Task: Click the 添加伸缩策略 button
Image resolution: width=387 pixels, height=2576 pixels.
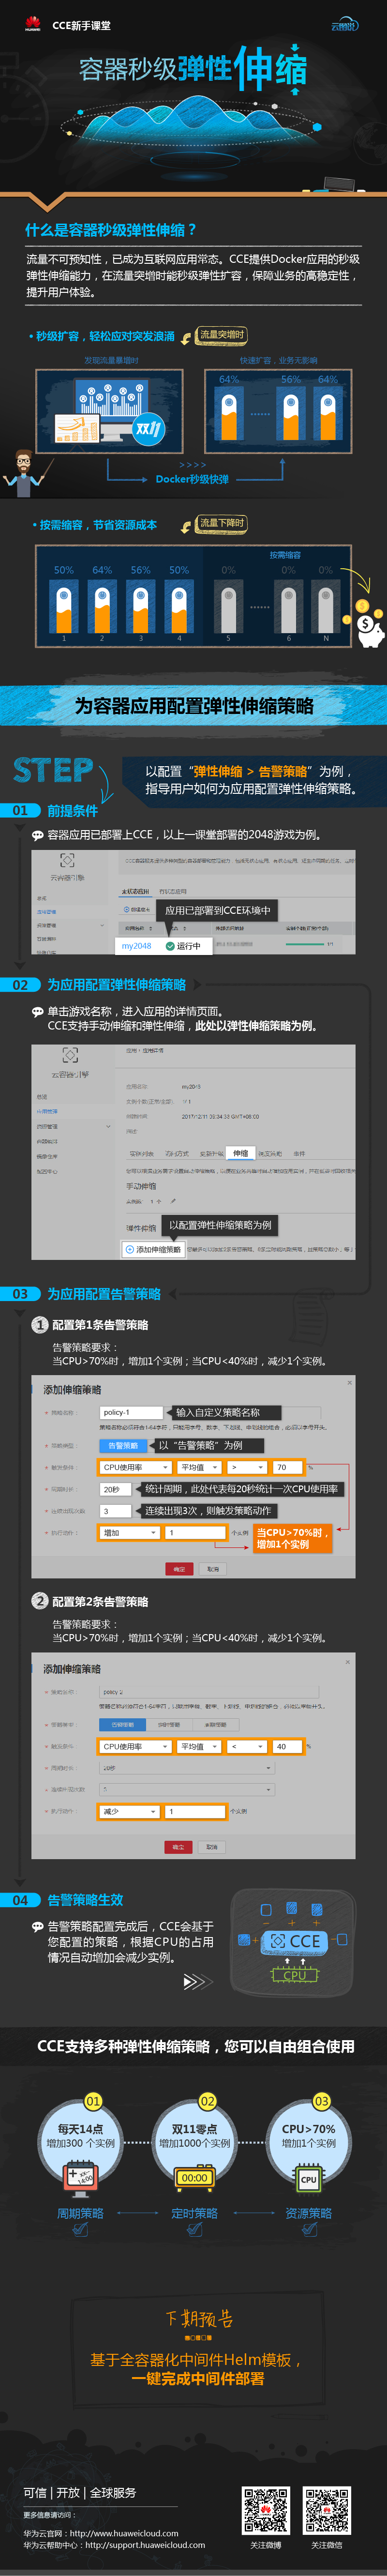Action: [153, 1249]
